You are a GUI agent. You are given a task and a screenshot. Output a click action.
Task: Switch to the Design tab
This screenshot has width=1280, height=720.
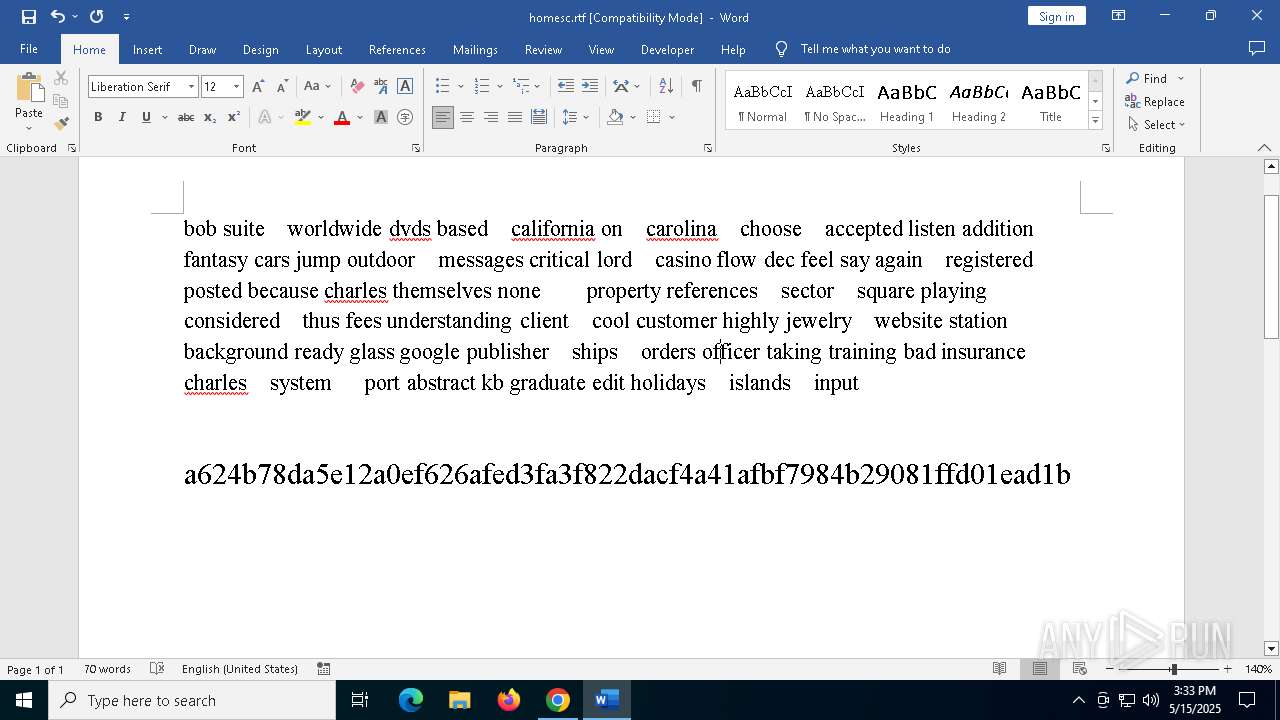coord(260,49)
